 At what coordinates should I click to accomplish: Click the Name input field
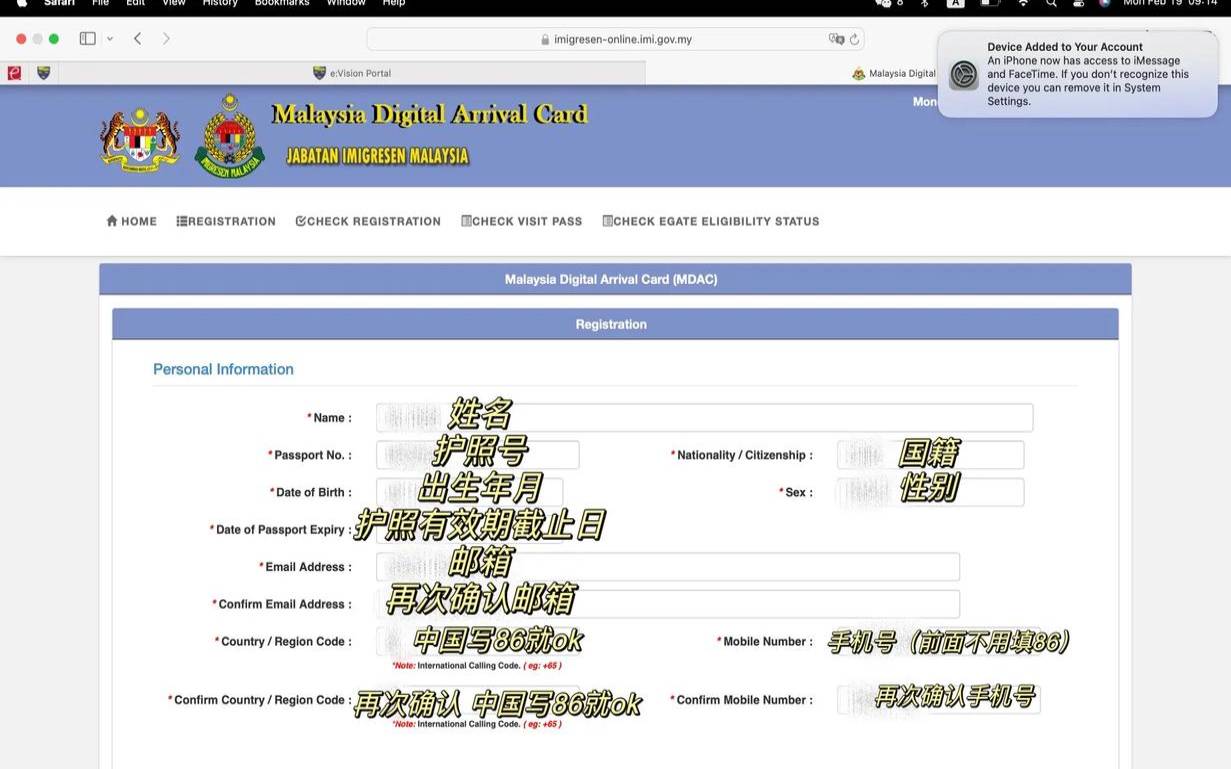[x=704, y=418]
